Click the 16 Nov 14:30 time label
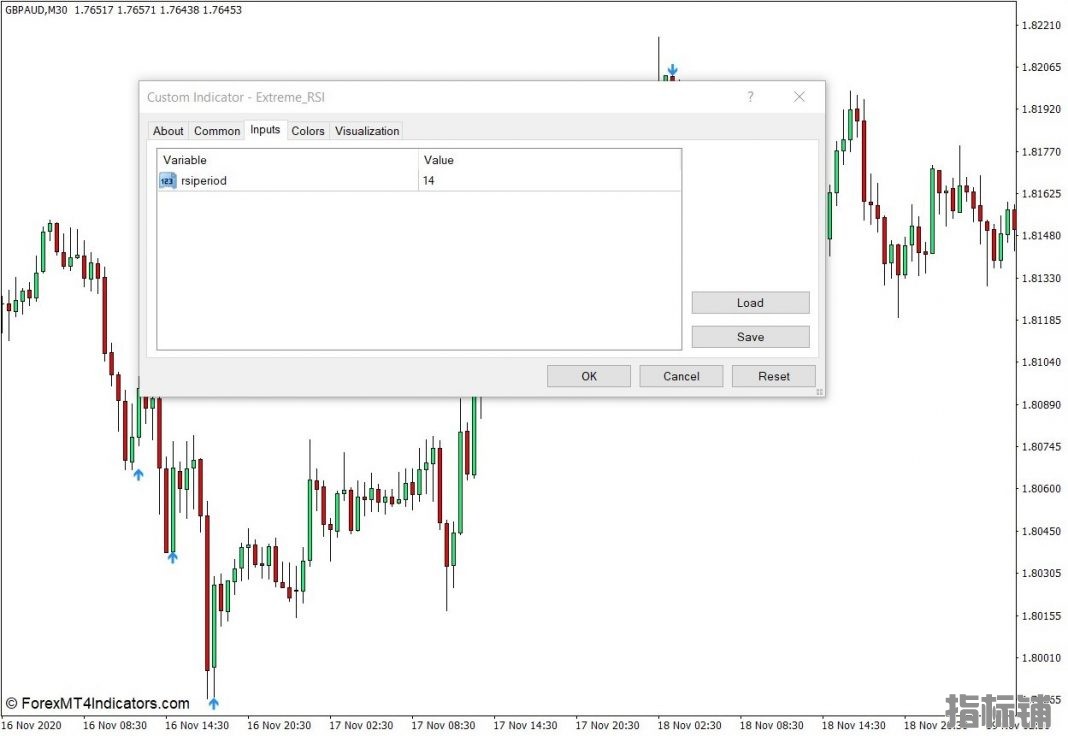This screenshot has height=736, width=1068. tap(197, 725)
